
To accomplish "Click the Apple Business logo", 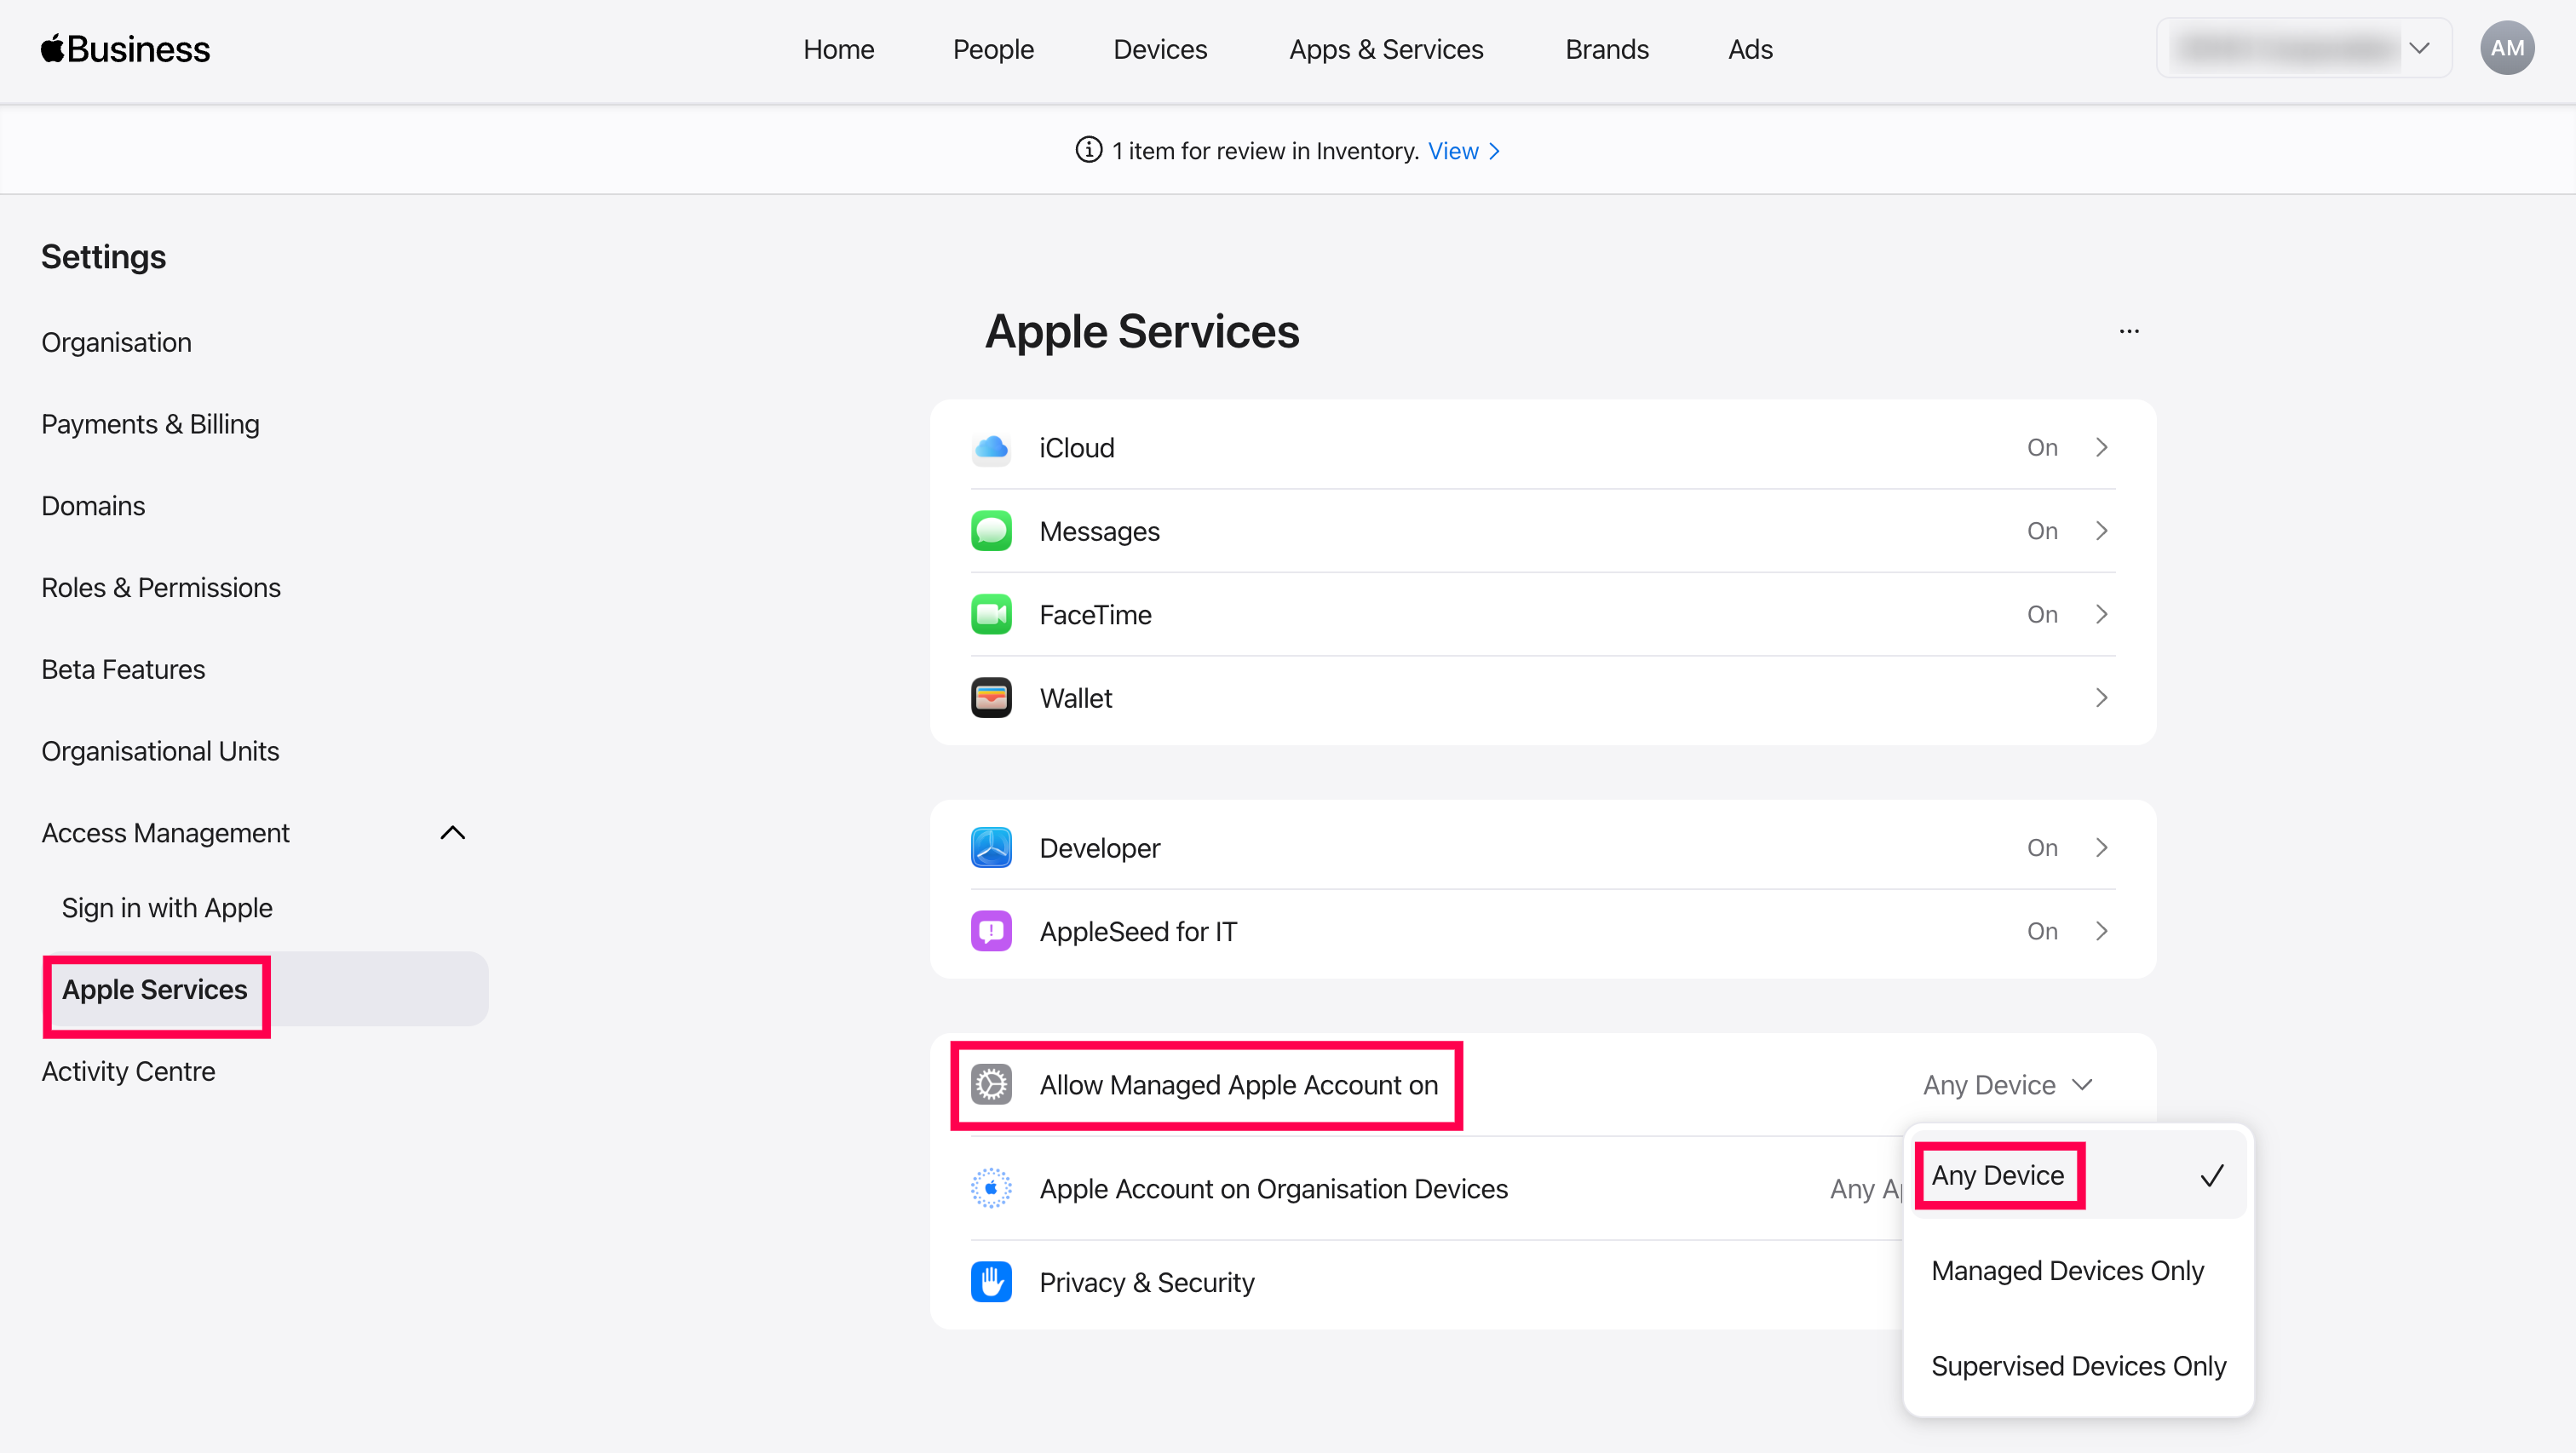I will (125, 49).
